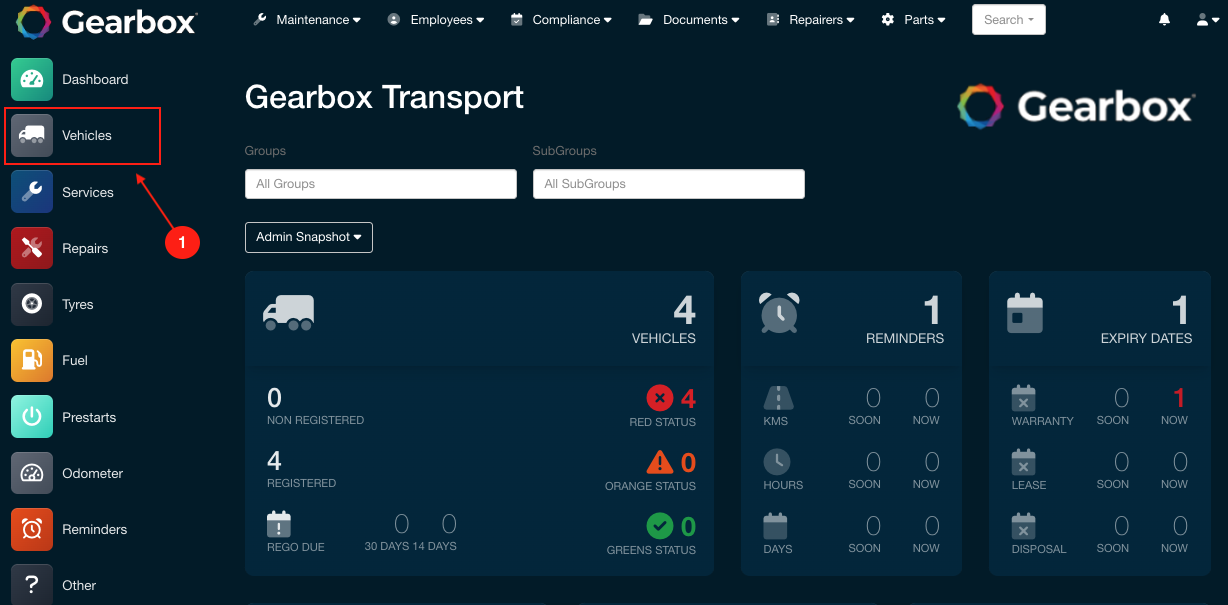The height and width of the screenshot is (605, 1228).
Task: Open the Parts menu
Action: point(913,20)
